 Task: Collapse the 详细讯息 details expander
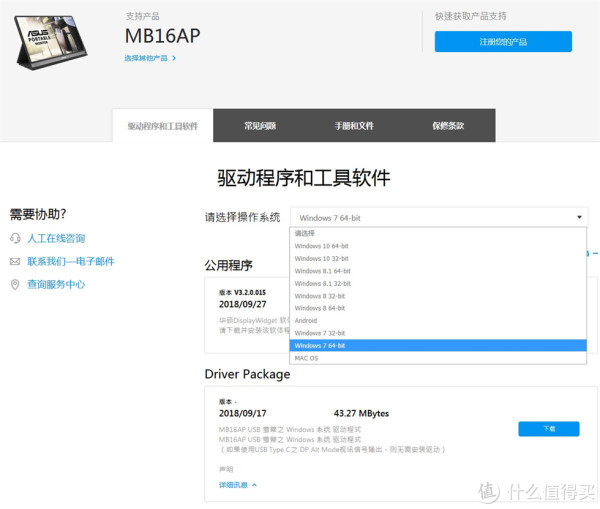pos(238,485)
